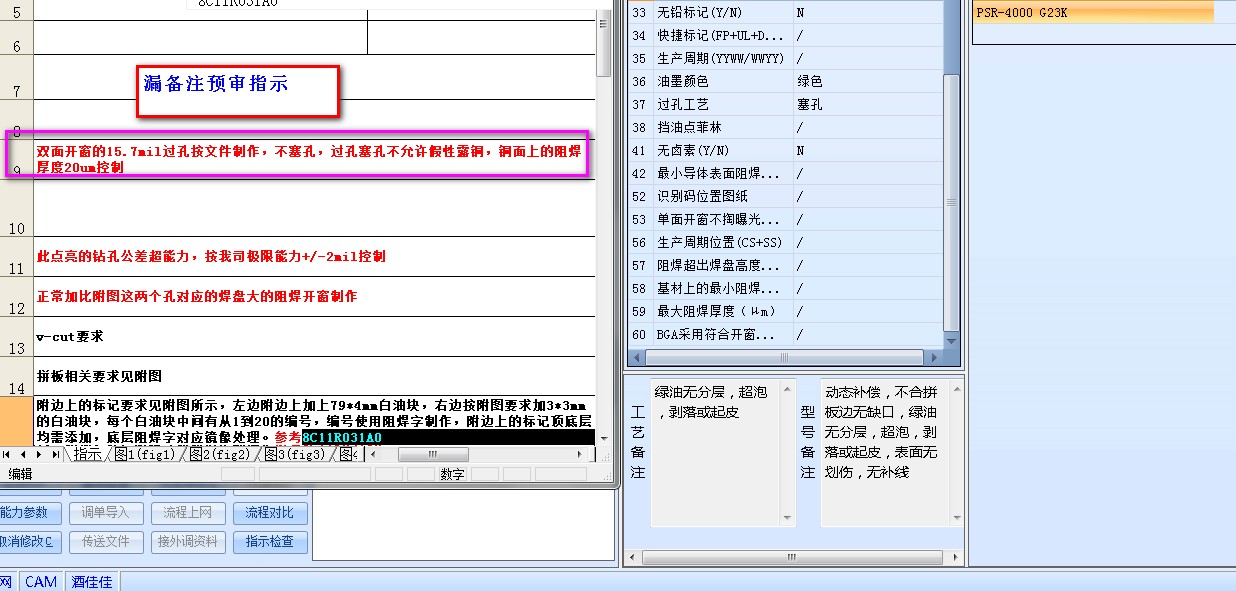Click into the 工艺备注 text box
Screen dimensions: 1236x591
pos(716,452)
